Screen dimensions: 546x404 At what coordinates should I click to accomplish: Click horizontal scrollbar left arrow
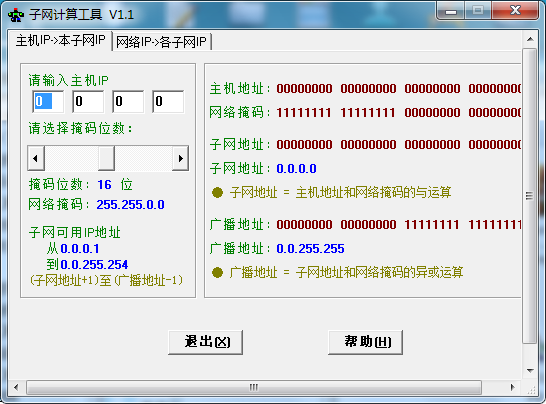(x=16, y=387)
